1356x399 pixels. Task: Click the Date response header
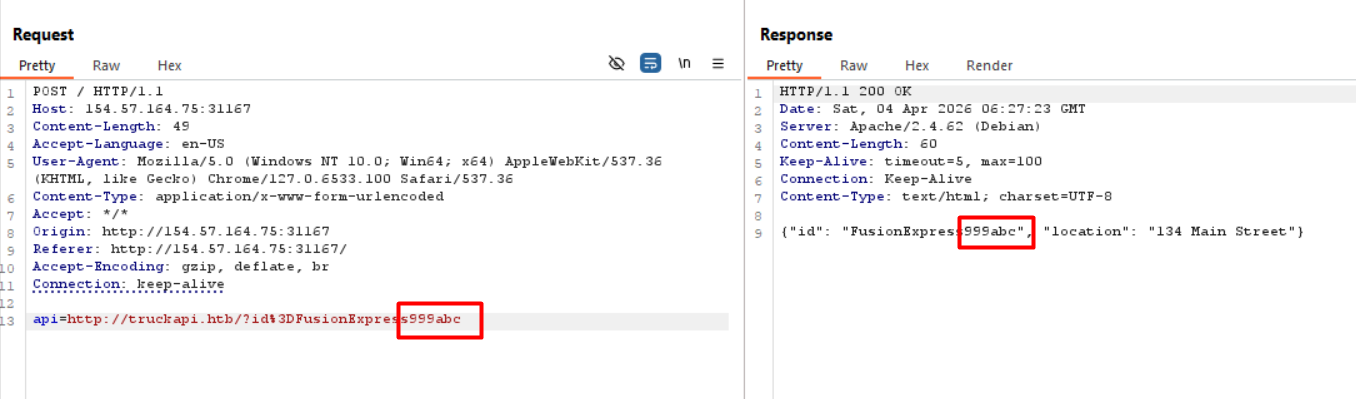pyautogui.click(x=932, y=109)
